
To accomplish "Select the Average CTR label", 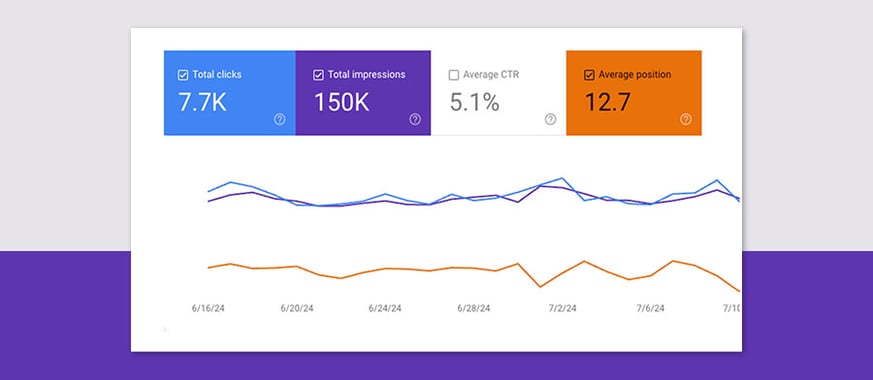I will coord(491,75).
